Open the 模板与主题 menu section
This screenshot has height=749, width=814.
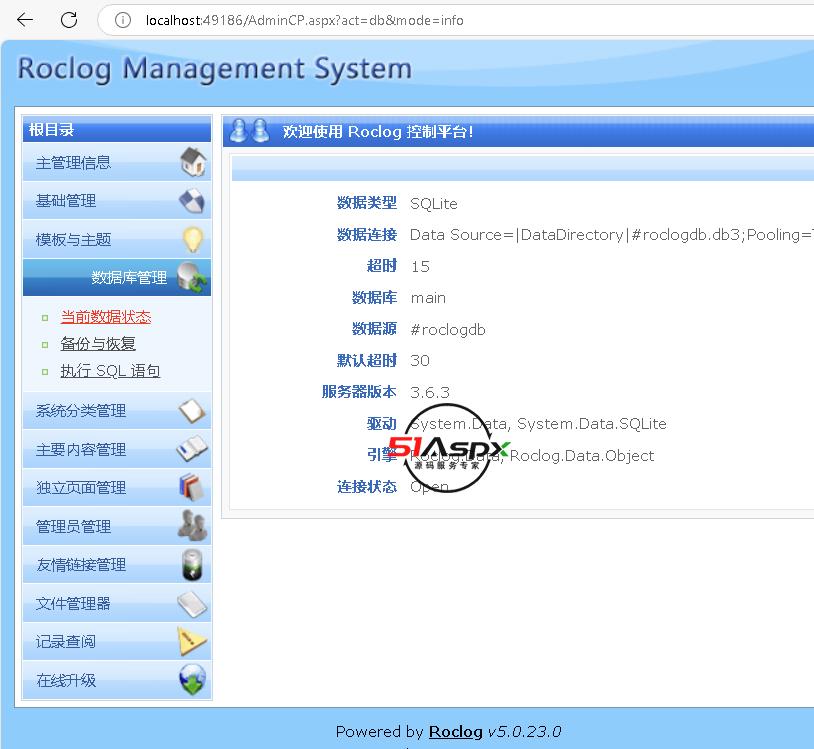point(117,239)
